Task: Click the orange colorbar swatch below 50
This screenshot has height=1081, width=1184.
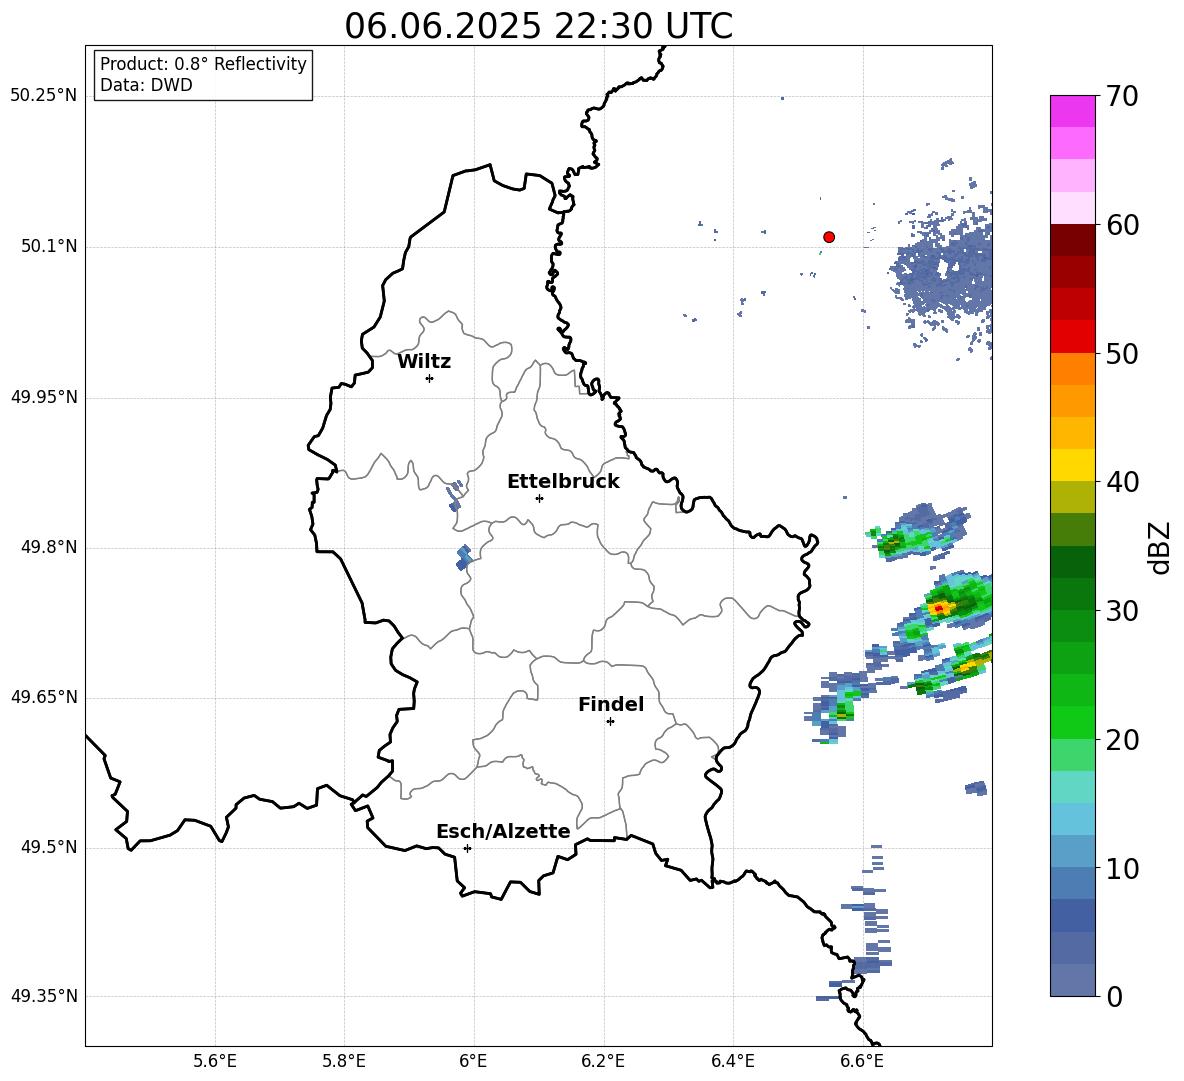Action: [1072, 368]
